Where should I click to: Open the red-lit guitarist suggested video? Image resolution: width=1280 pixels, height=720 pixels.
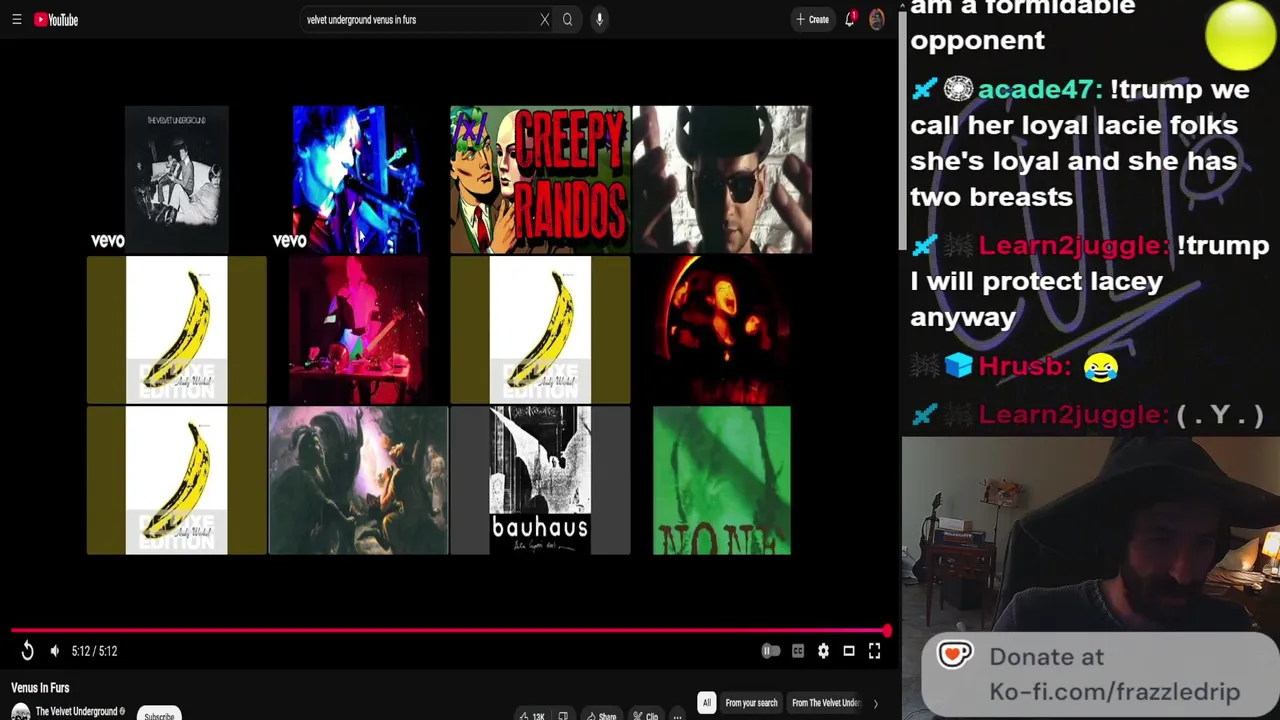tap(358, 330)
